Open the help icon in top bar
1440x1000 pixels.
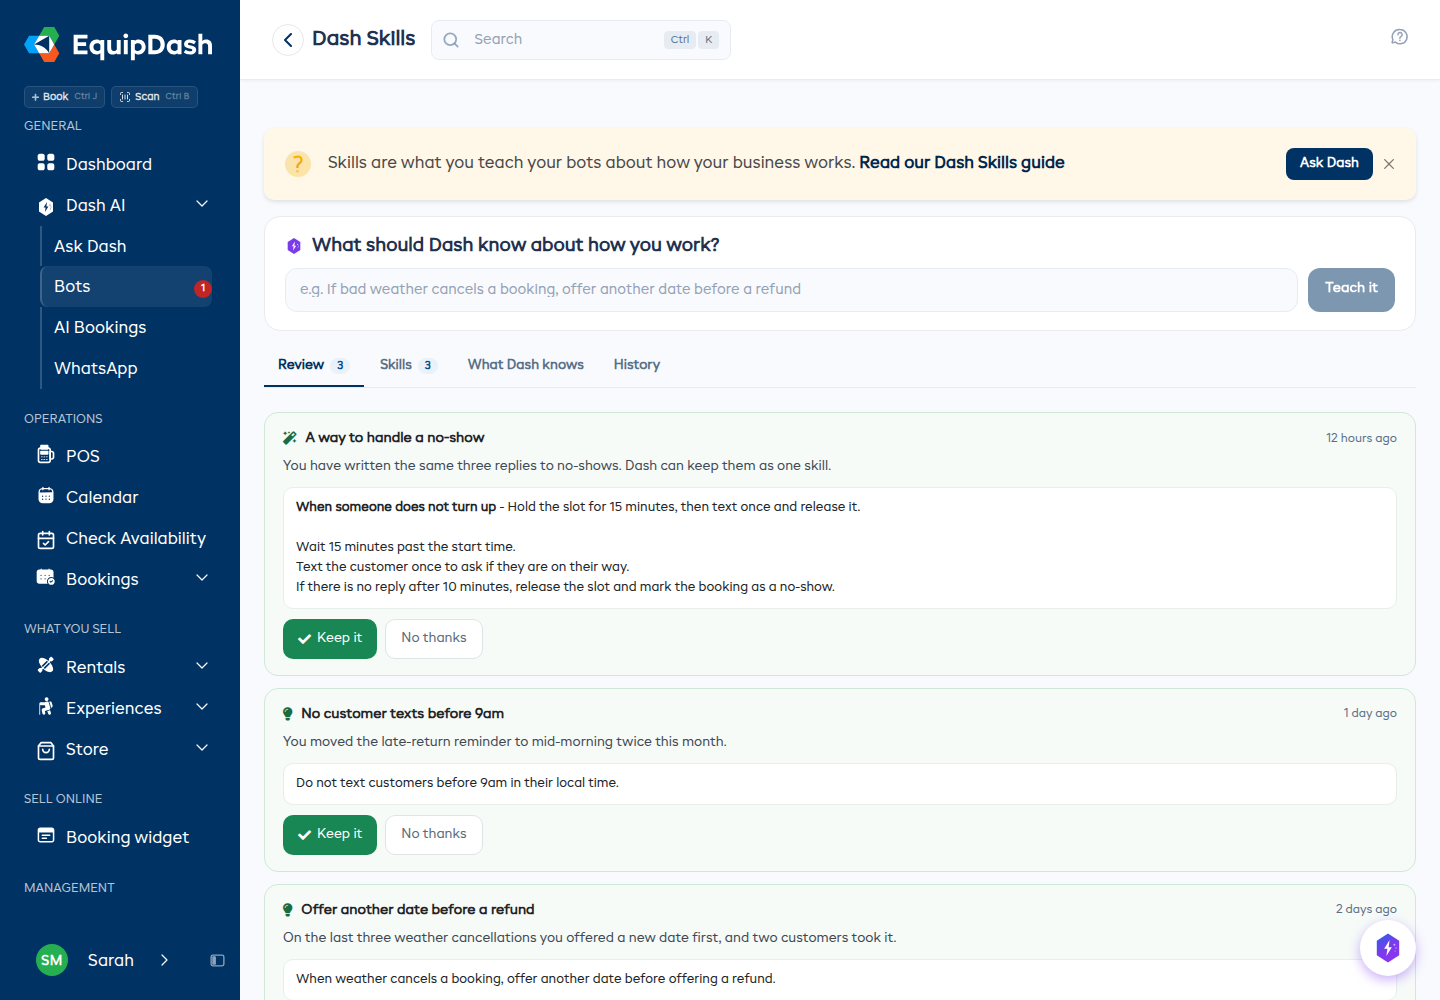(x=1399, y=37)
